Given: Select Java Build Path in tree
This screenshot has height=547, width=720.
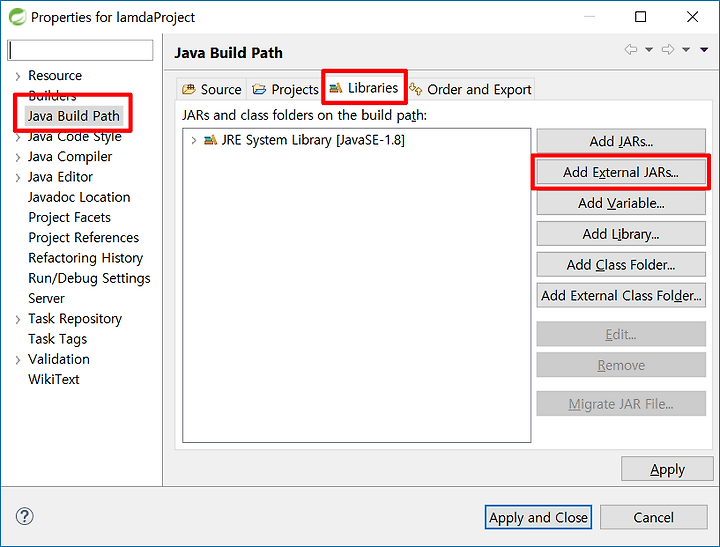Looking at the screenshot, I should (73, 116).
